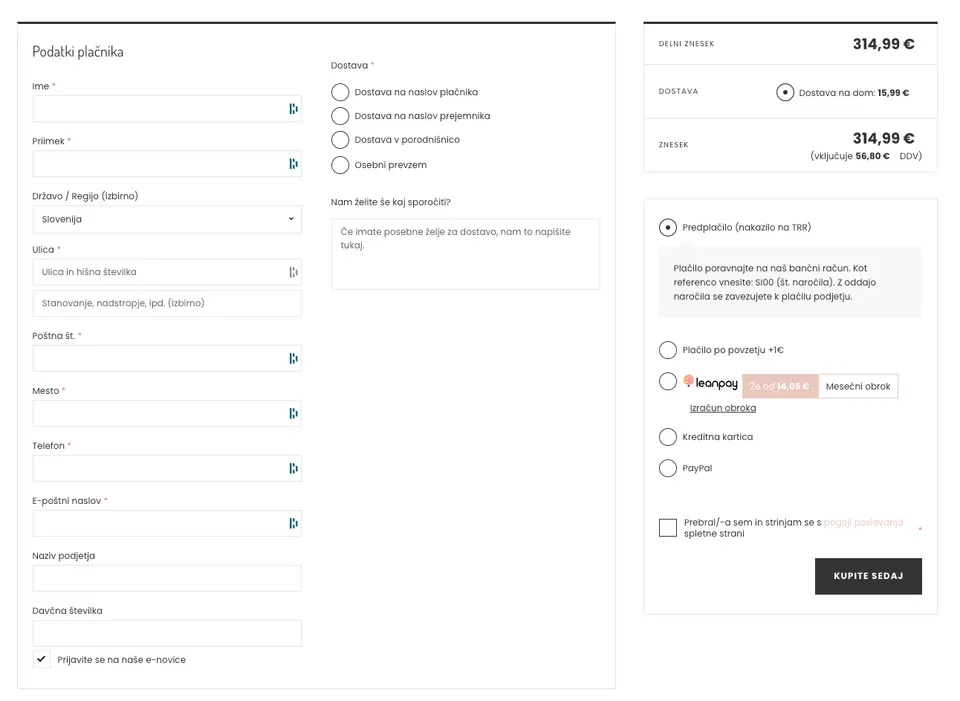The image size is (960, 701).
Task: Click the autofill icon in the Ulica field
Action: (294, 272)
